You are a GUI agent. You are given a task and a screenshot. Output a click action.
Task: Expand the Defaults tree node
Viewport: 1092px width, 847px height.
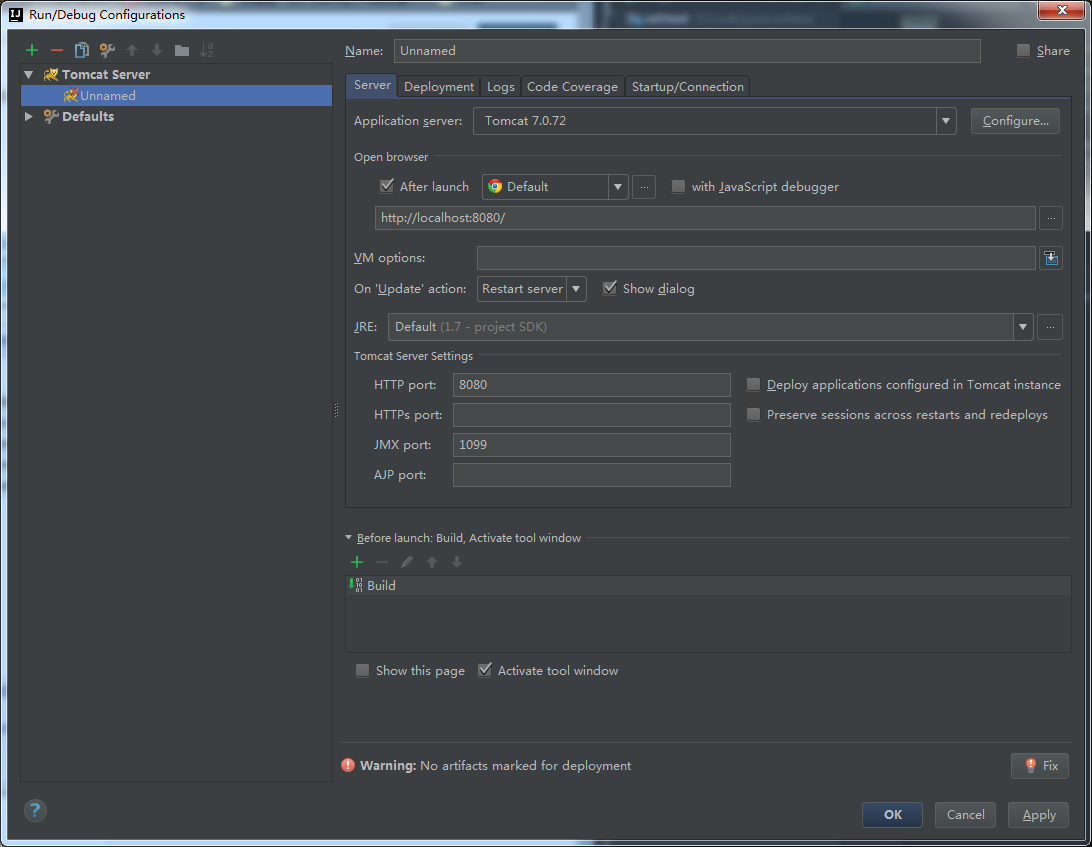pos(29,116)
